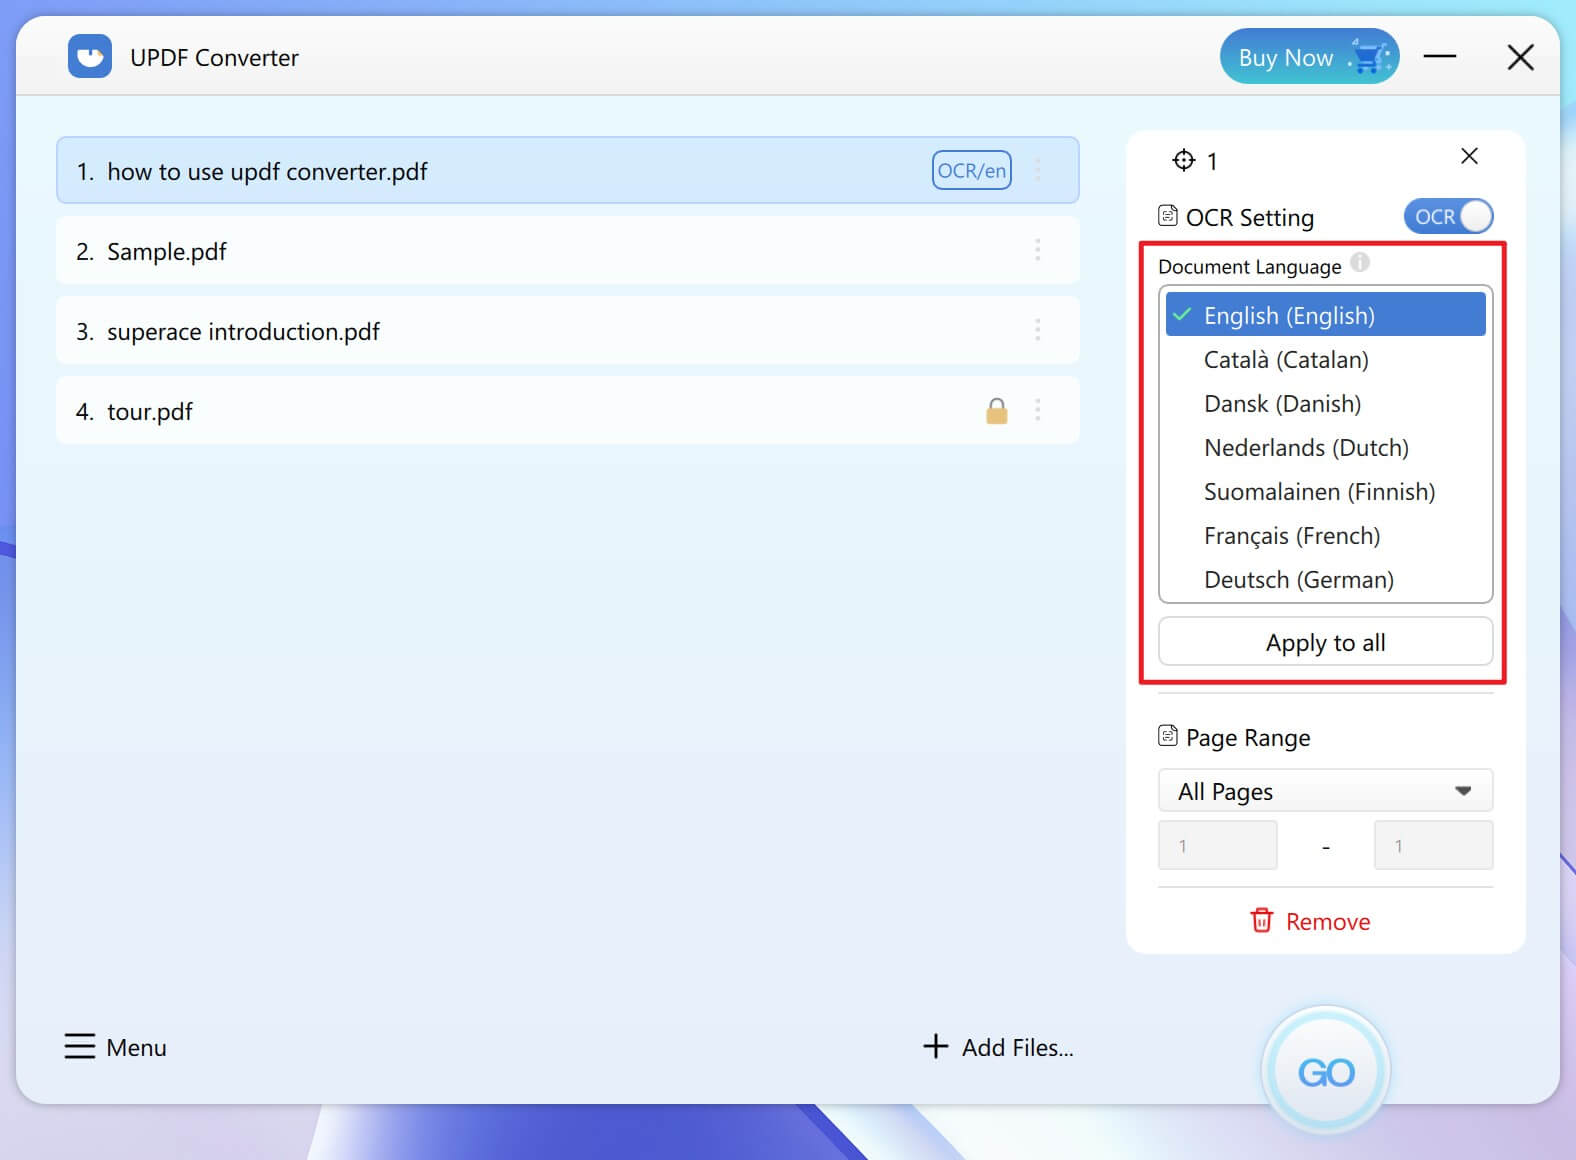This screenshot has width=1576, height=1160.
Task: Toggle the OCR switch off
Action: click(1448, 216)
